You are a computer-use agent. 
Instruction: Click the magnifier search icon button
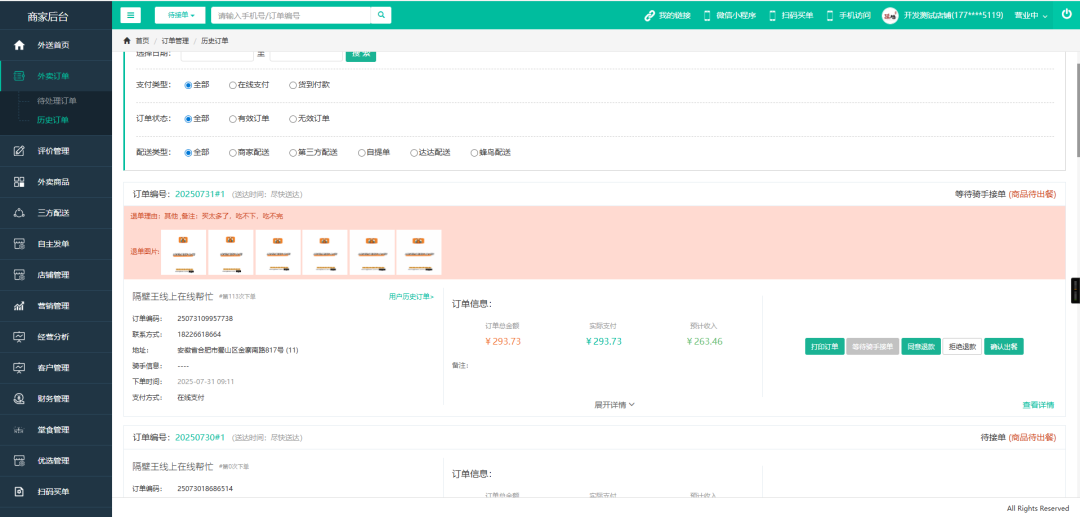click(381, 15)
